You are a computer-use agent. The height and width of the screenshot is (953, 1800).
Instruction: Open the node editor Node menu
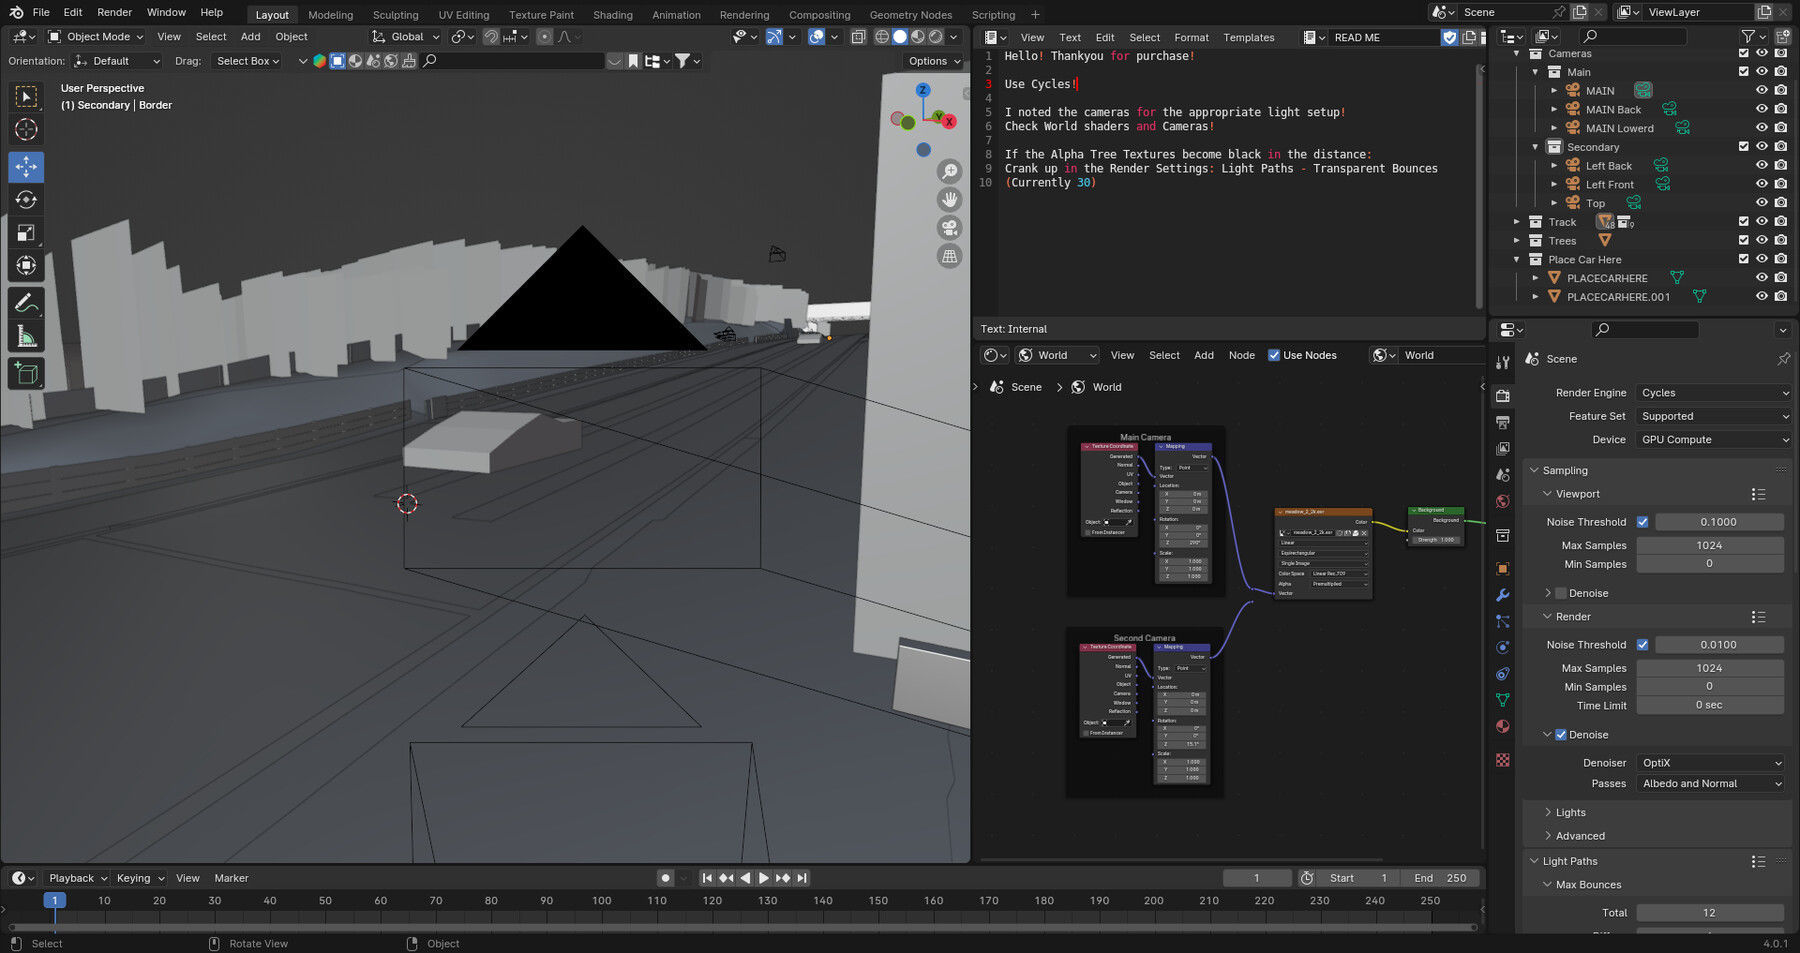1241,356
